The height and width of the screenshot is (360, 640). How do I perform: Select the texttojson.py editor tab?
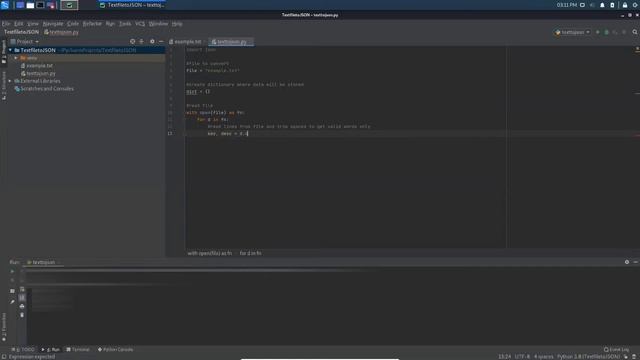coord(231,42)
